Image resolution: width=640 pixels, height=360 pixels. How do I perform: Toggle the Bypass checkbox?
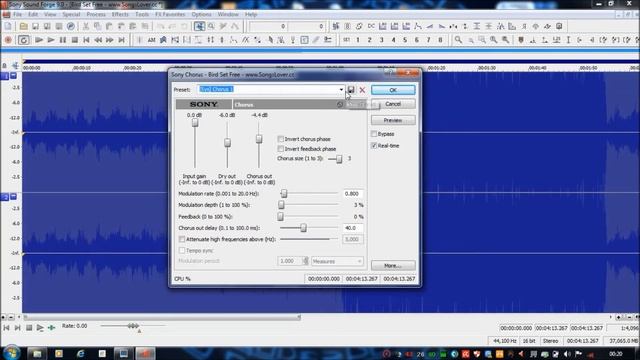pyautogui.click(x=374, y=134)
